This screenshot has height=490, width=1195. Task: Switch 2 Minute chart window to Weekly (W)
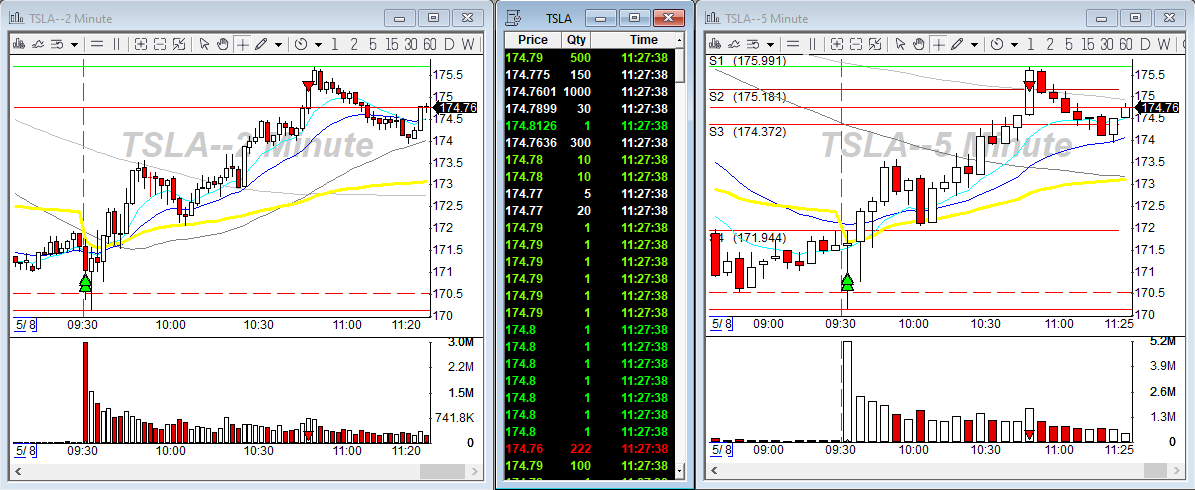pyautogui.click(x=467, y=44)
